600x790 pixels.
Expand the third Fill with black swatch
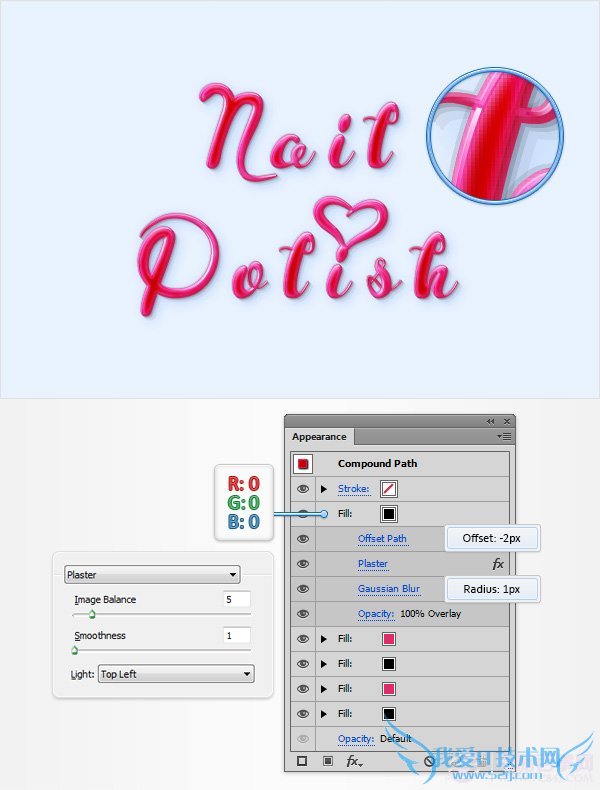coord(324,664)
